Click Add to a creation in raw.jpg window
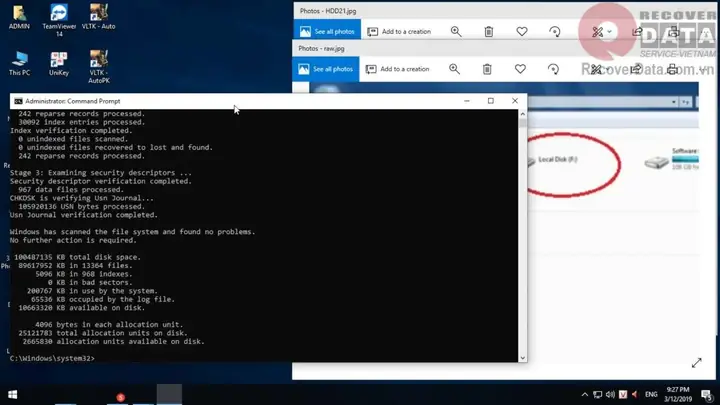 [x=398, y=69]
